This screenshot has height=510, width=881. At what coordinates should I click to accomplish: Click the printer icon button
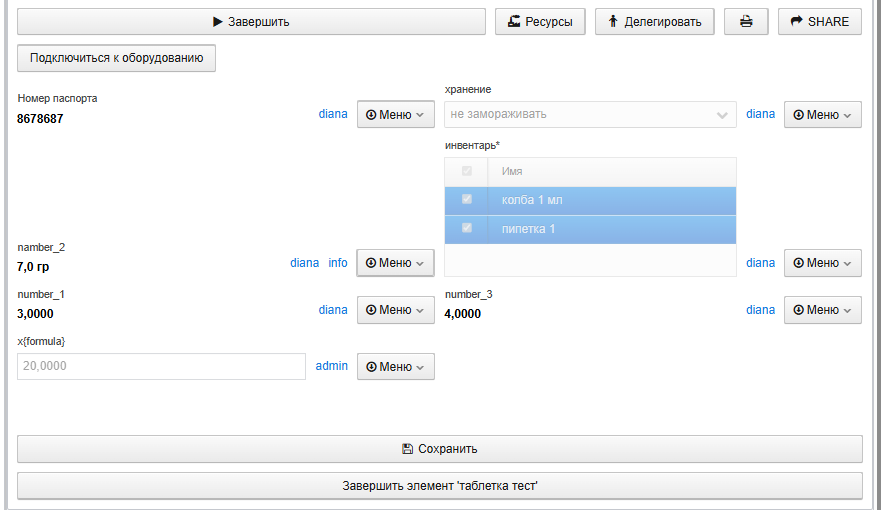(746, 21)
